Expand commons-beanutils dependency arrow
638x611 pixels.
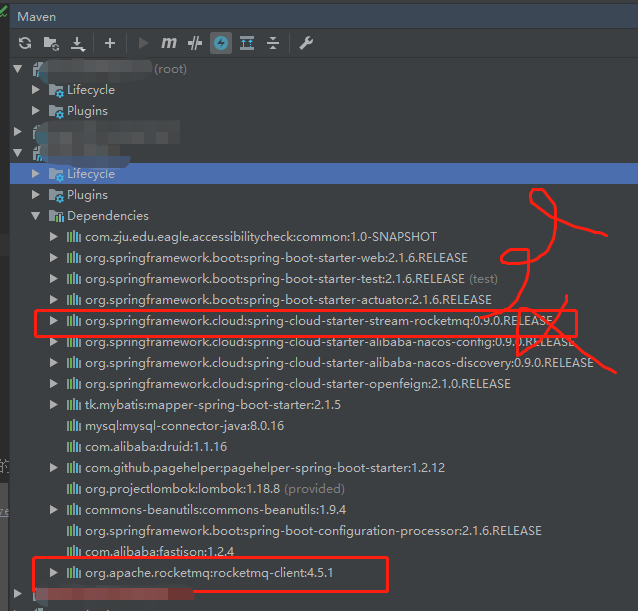[53, 510]
